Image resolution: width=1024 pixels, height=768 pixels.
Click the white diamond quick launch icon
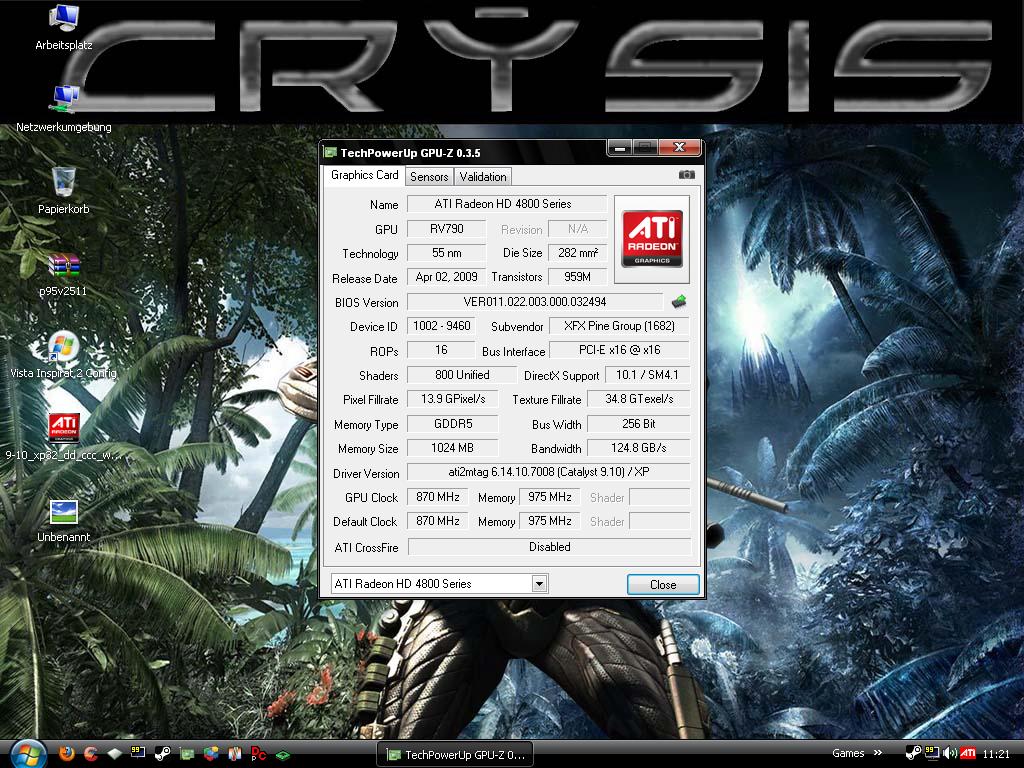pos(114,754)
